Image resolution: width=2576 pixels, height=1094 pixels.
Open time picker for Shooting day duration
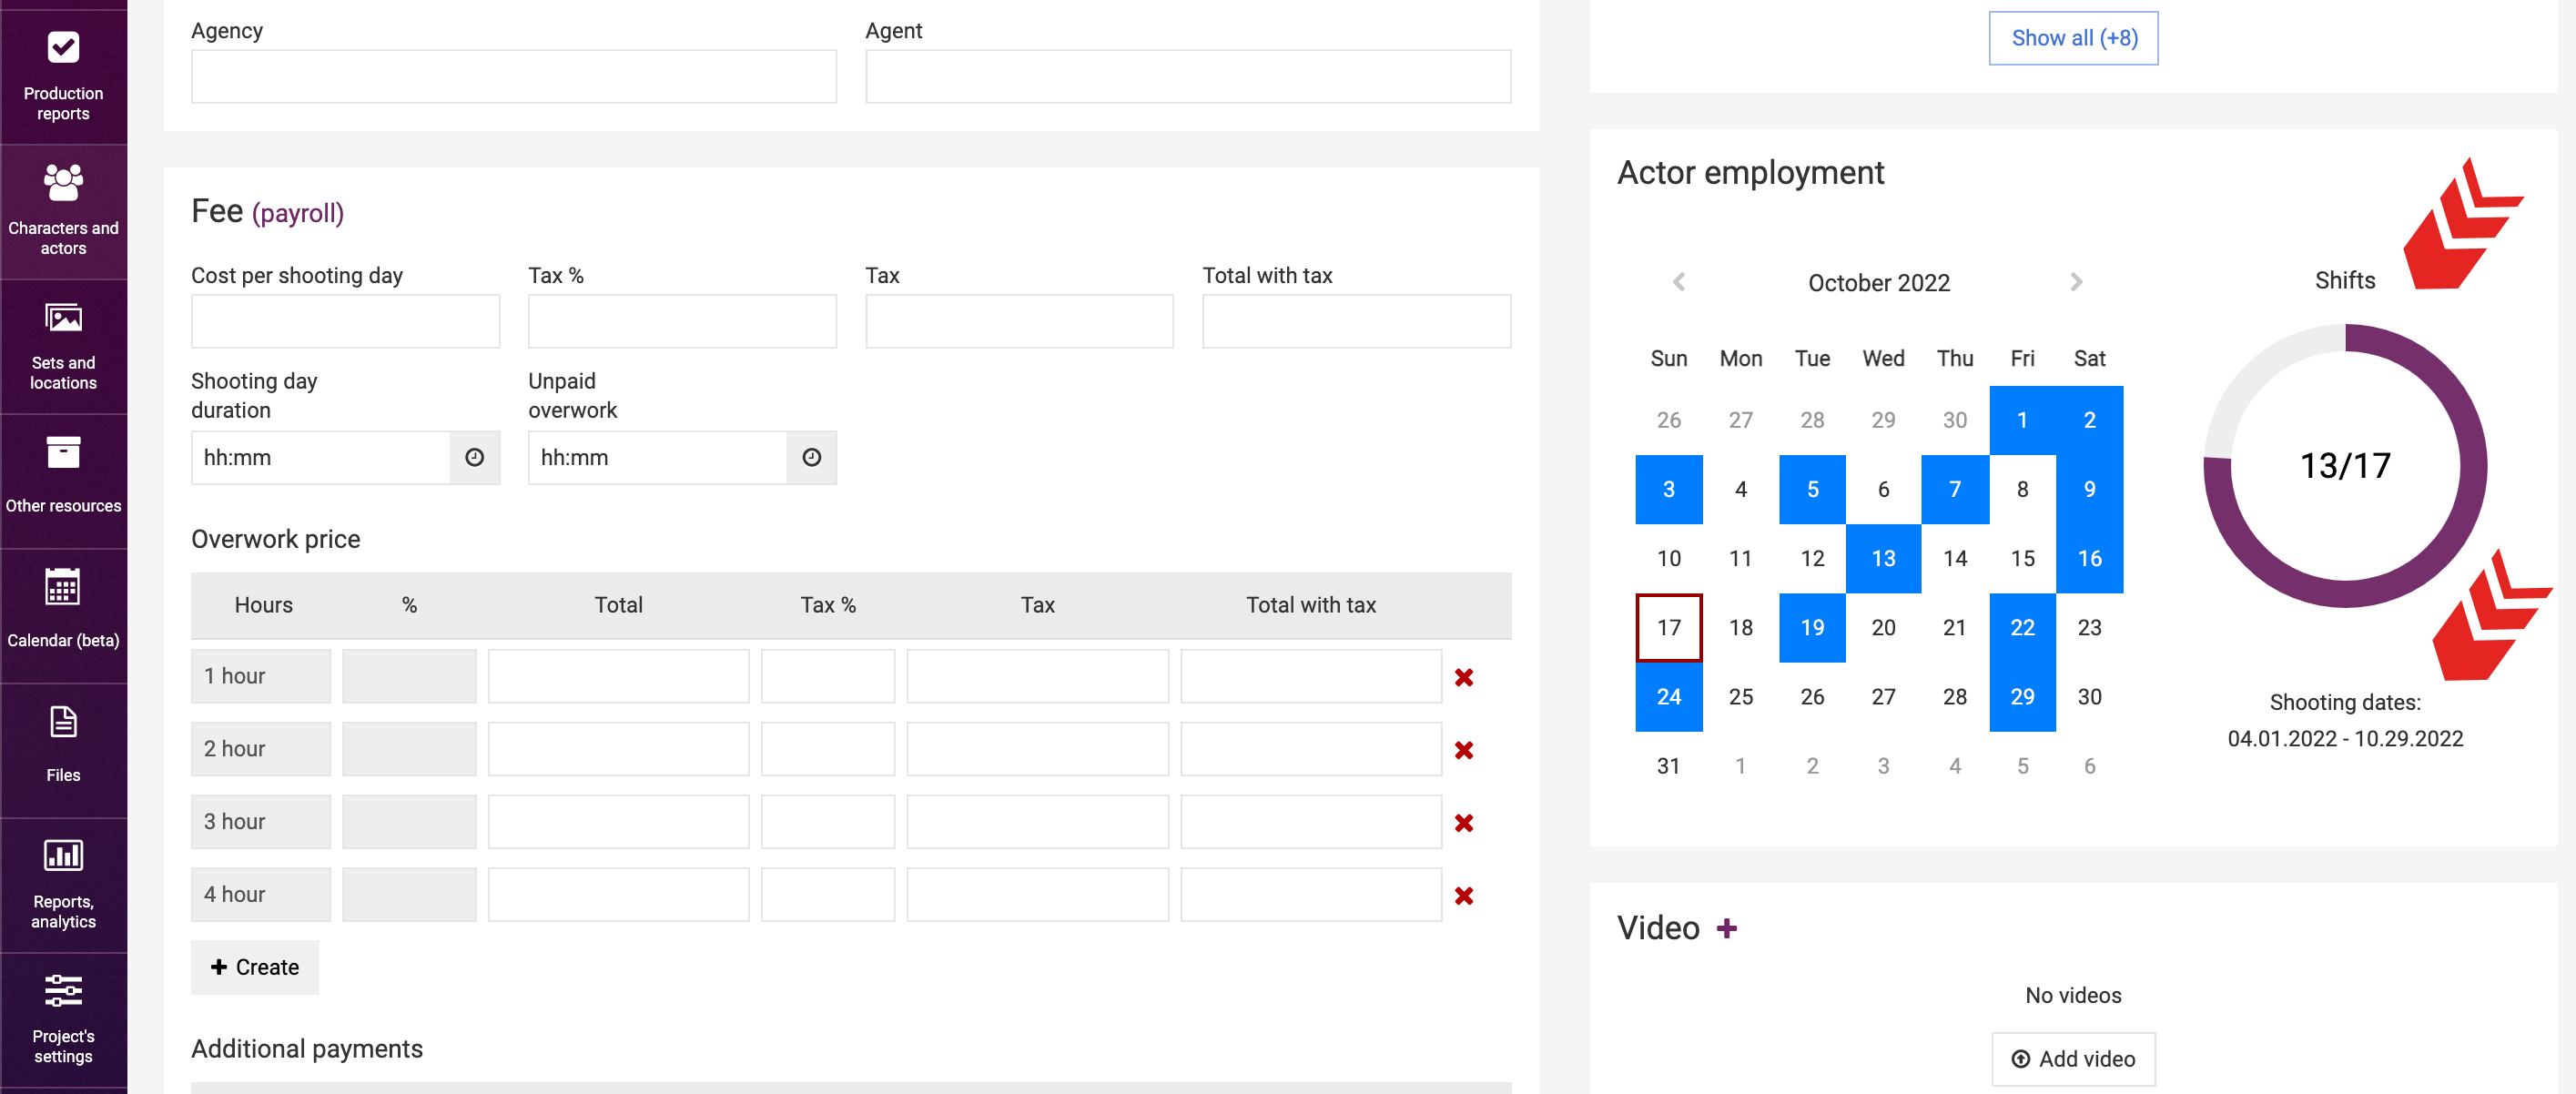tap(475, 458)
